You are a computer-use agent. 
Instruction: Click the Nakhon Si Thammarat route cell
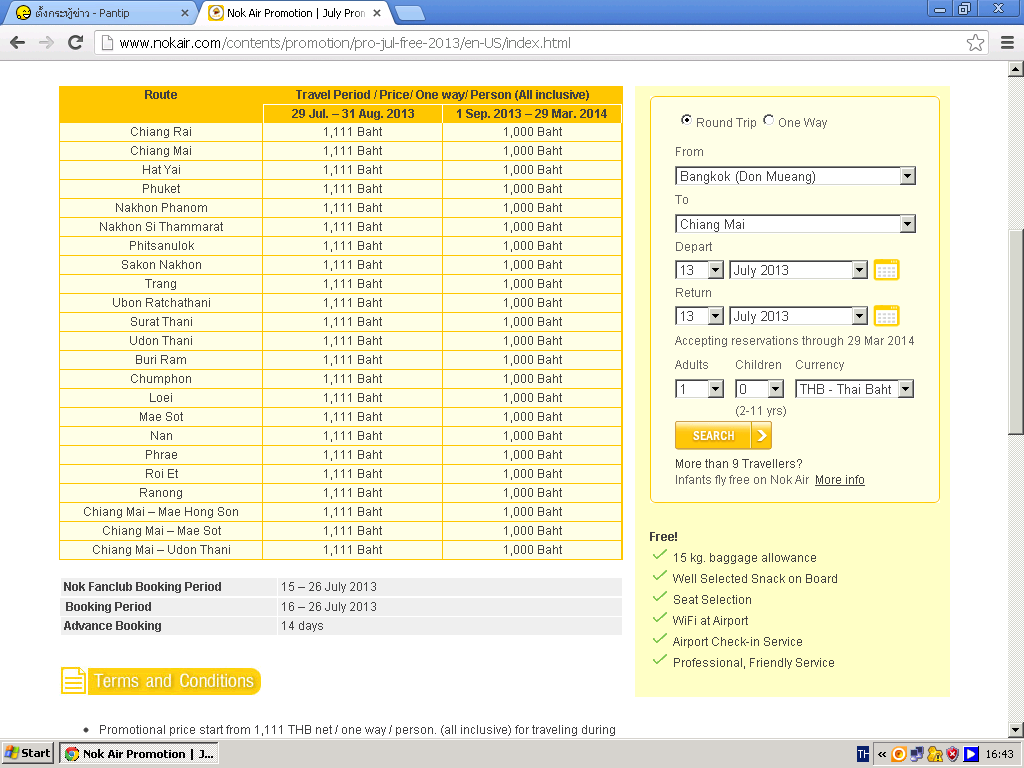click(161, 227)
